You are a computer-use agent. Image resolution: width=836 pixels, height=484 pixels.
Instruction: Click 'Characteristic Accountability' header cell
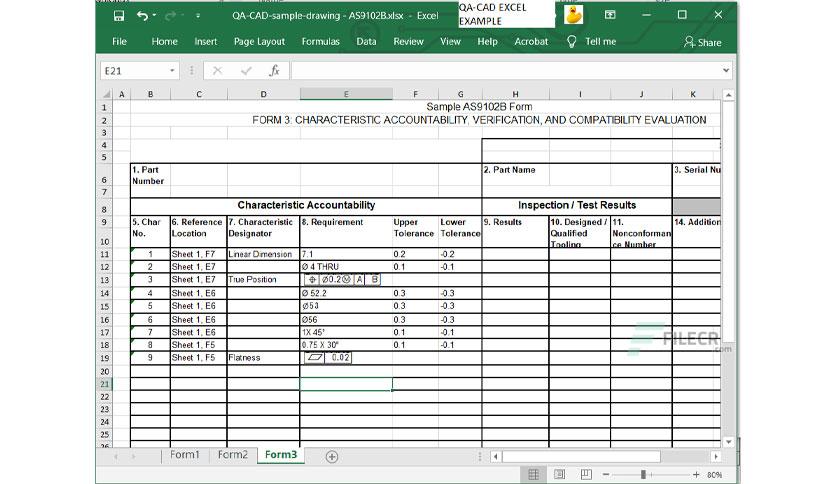[306, 205]
